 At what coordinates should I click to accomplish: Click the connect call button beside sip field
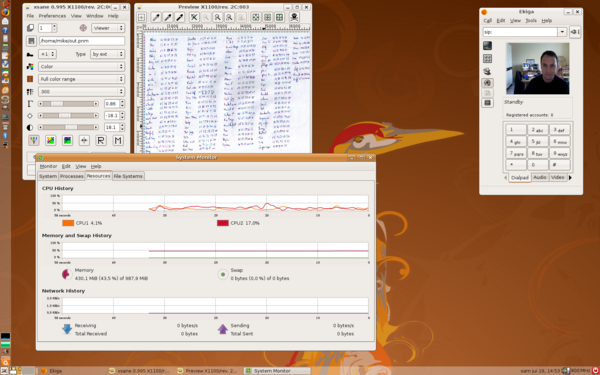pyautogui.click(x=574, y=32)
